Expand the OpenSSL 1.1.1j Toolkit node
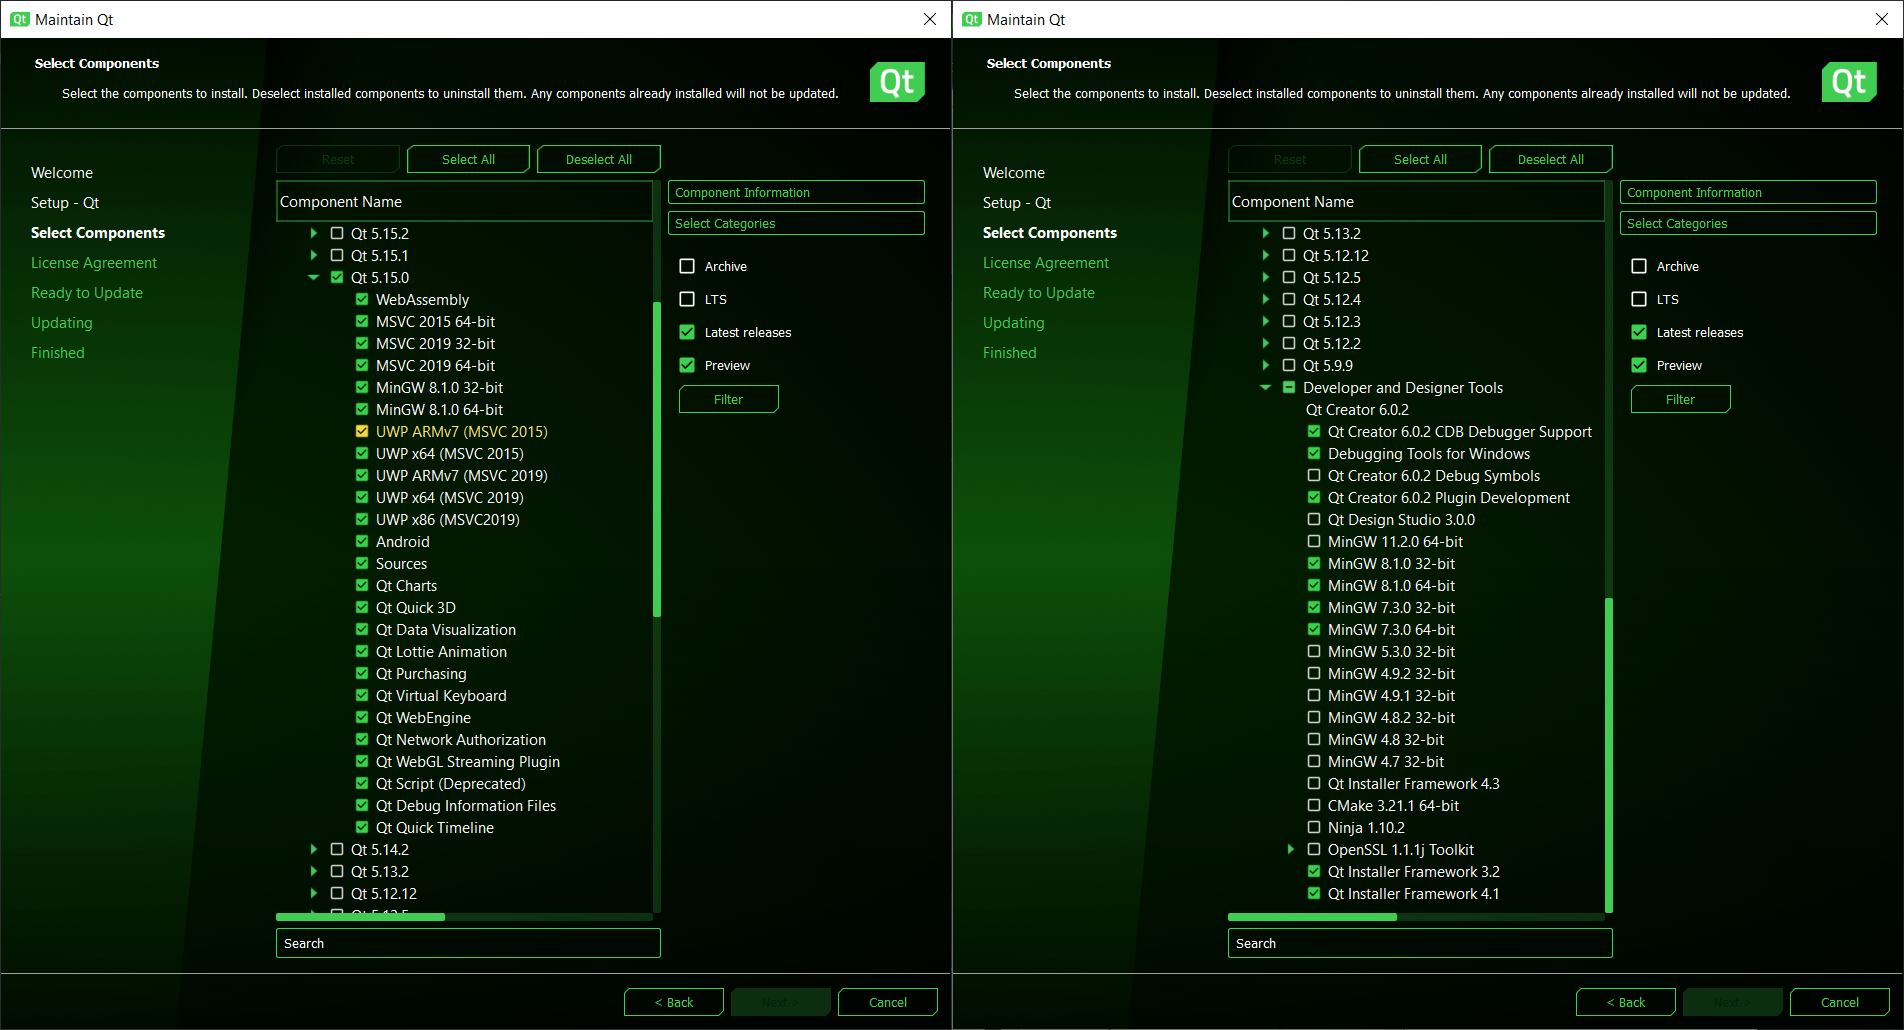 pyautogui.click(x=1290, y=850)
